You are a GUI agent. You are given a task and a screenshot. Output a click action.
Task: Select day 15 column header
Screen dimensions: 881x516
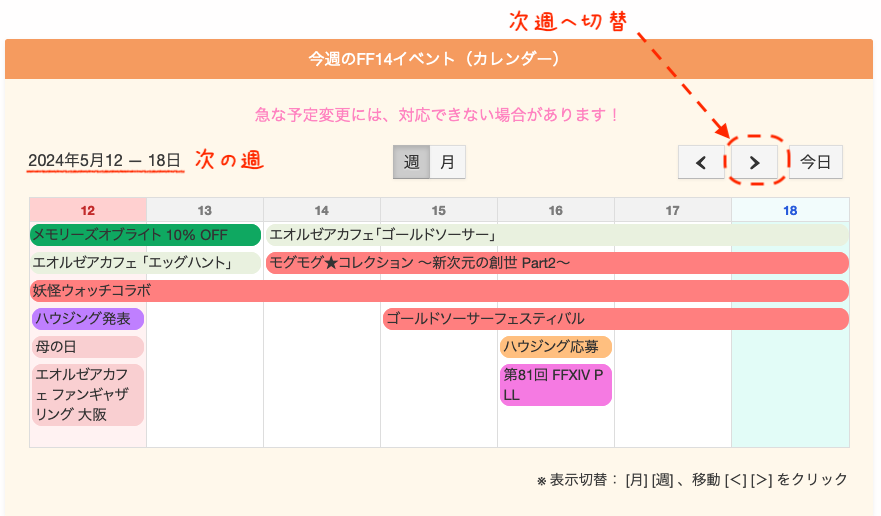(x=439, y=210)
